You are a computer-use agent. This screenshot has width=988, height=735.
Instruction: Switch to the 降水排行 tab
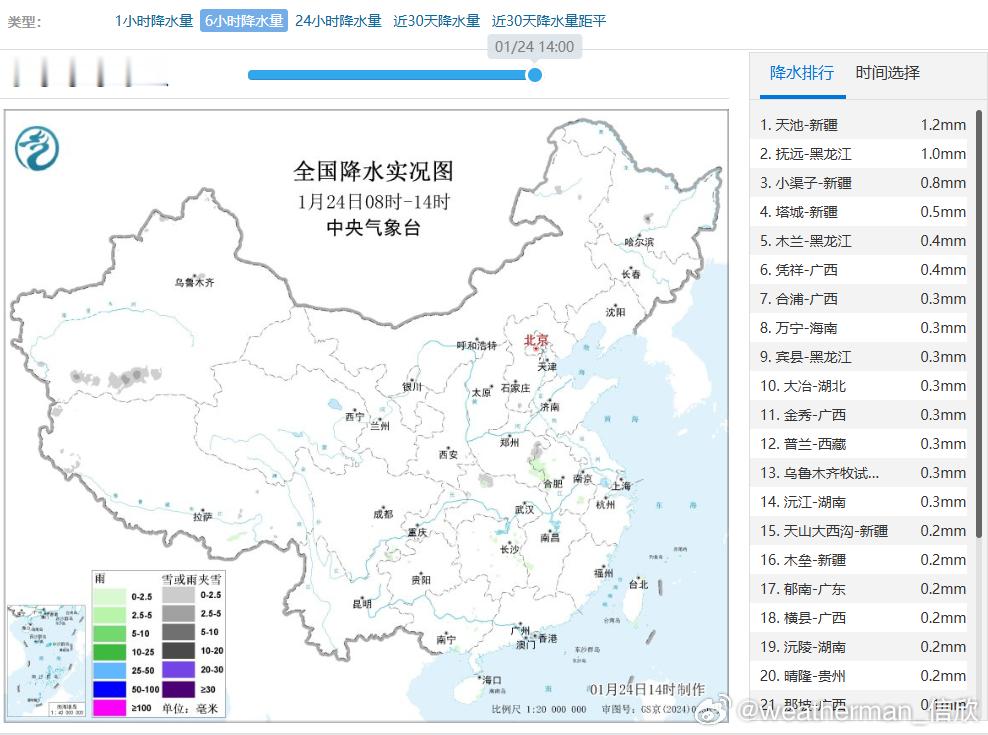[802, 72]
